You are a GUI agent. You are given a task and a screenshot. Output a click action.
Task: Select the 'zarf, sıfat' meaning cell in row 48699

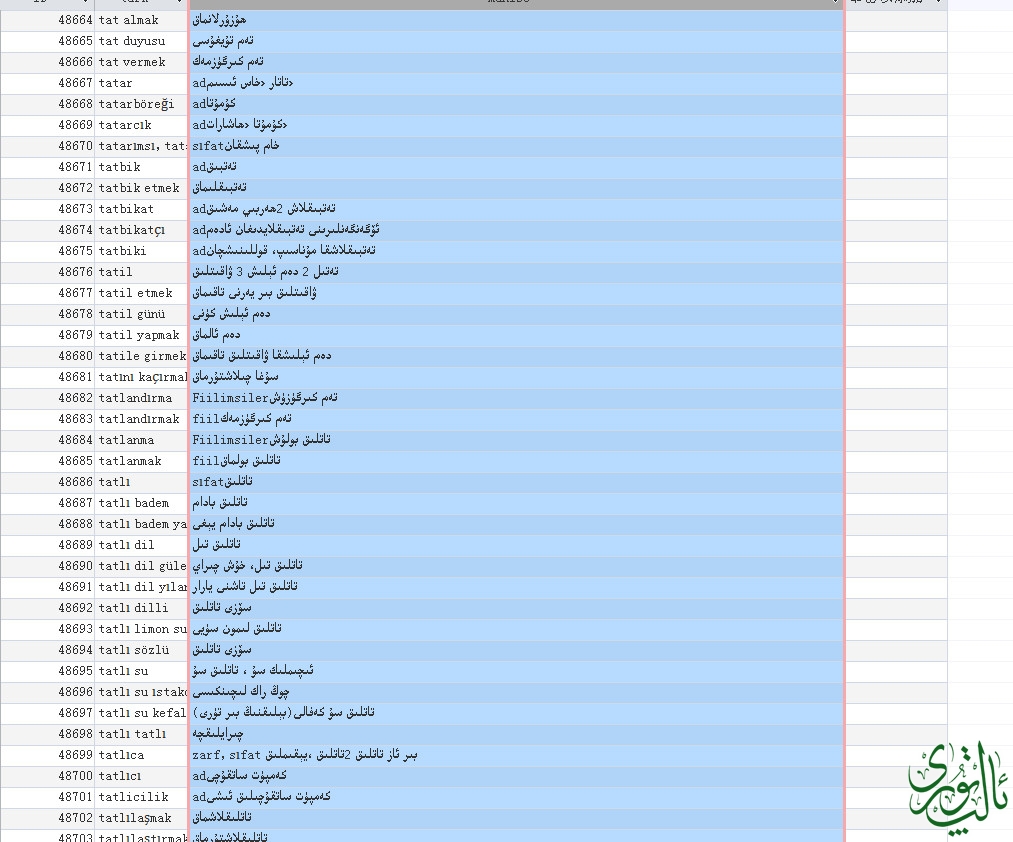(x=516, y=755)
